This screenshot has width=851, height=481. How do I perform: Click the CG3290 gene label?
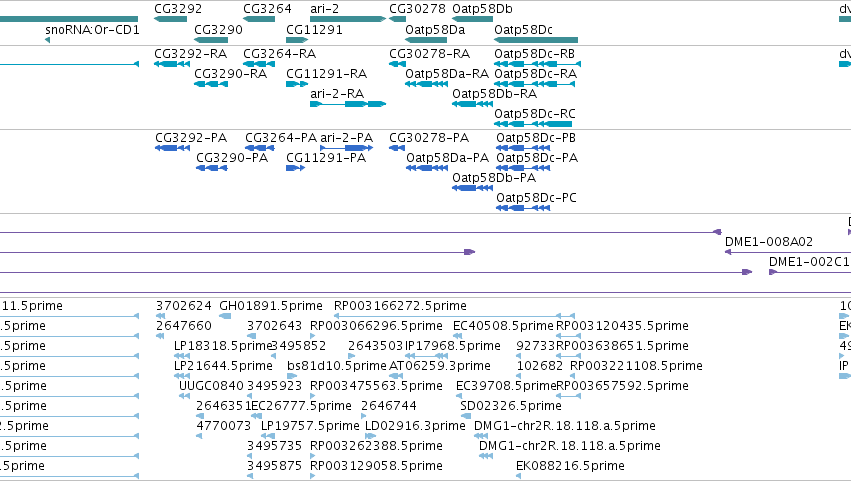click(218, 29)
